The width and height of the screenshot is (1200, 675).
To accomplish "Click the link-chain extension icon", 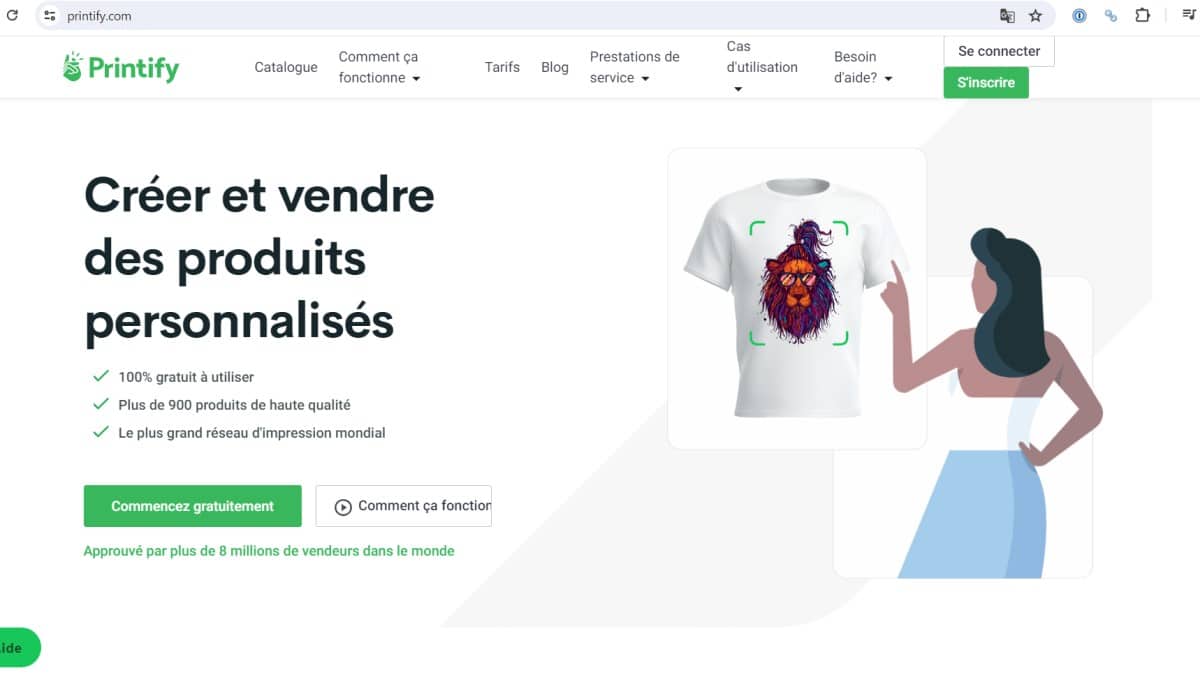I will point(1110,16).
